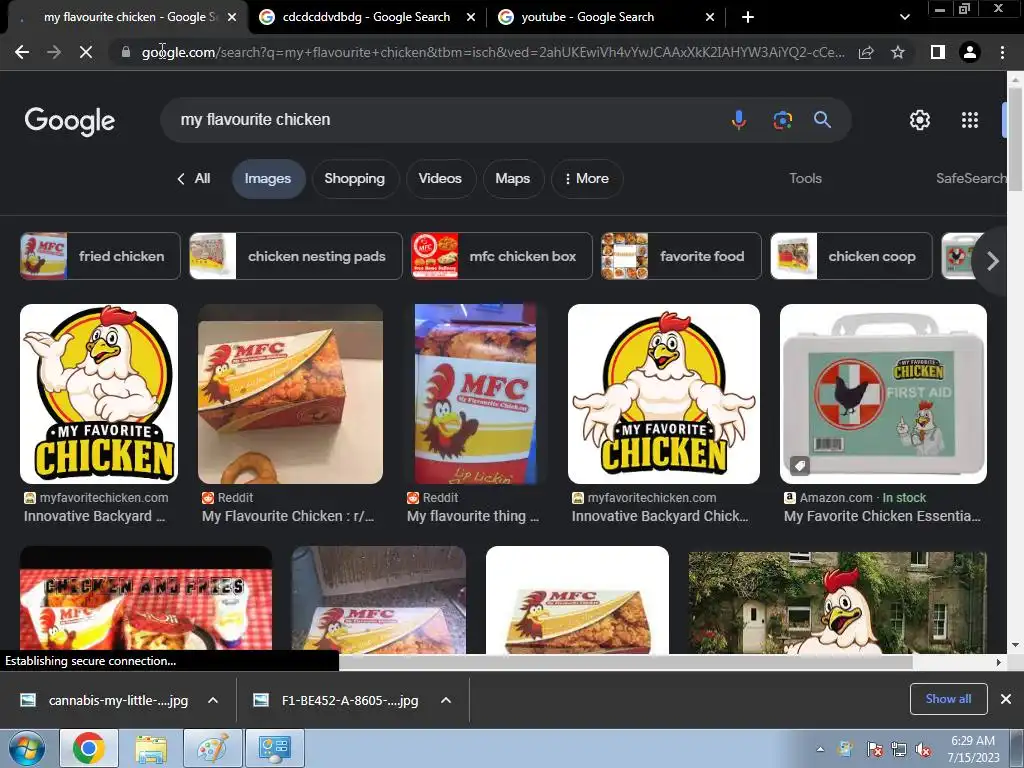Close the 'cdcdcddvdbdg' tab
Viewport: 1024px width, 768px height.
tap(471, 17)
